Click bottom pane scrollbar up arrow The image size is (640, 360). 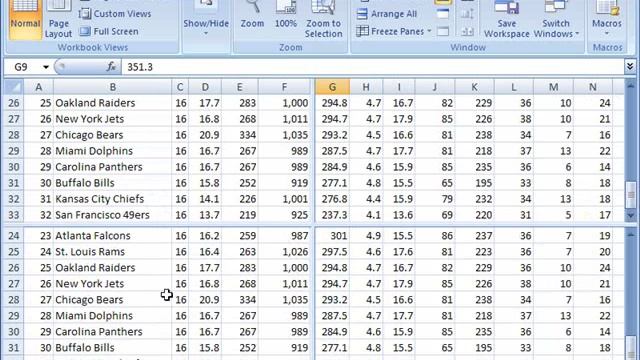[630, 234]
